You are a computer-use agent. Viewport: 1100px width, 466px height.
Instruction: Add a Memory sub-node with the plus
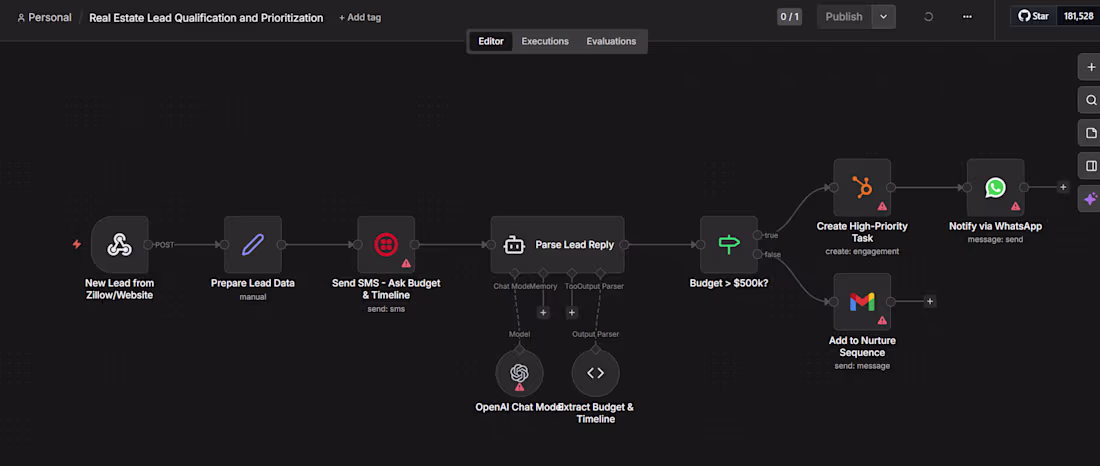(x=543, y=313)
